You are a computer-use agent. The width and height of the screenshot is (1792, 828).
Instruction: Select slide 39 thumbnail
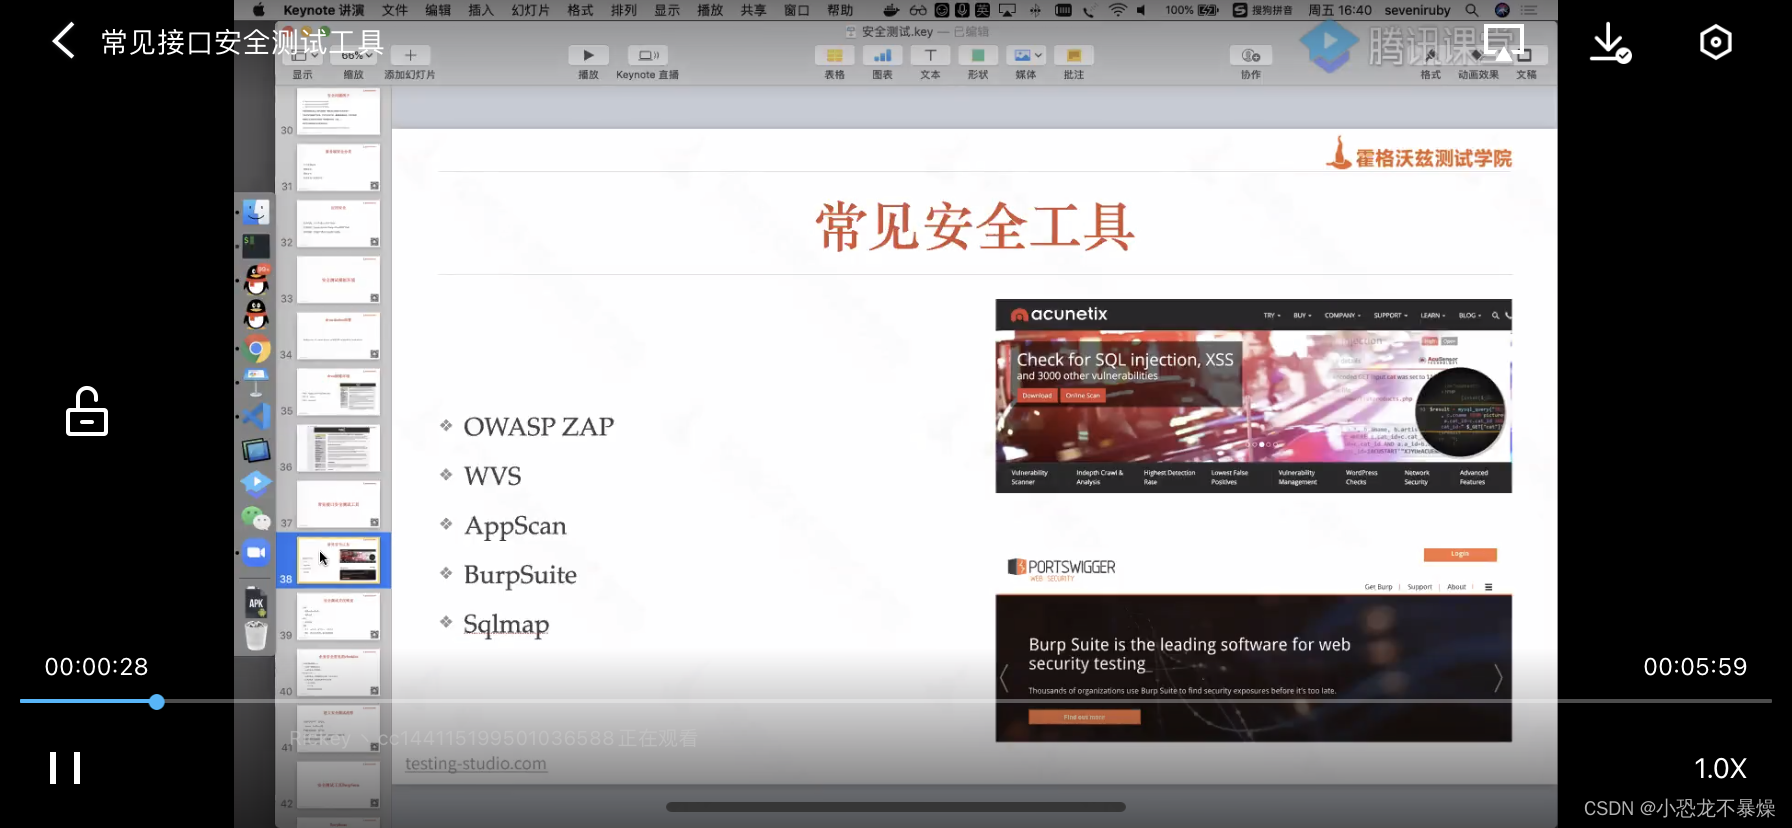click(x=338, y=615)
